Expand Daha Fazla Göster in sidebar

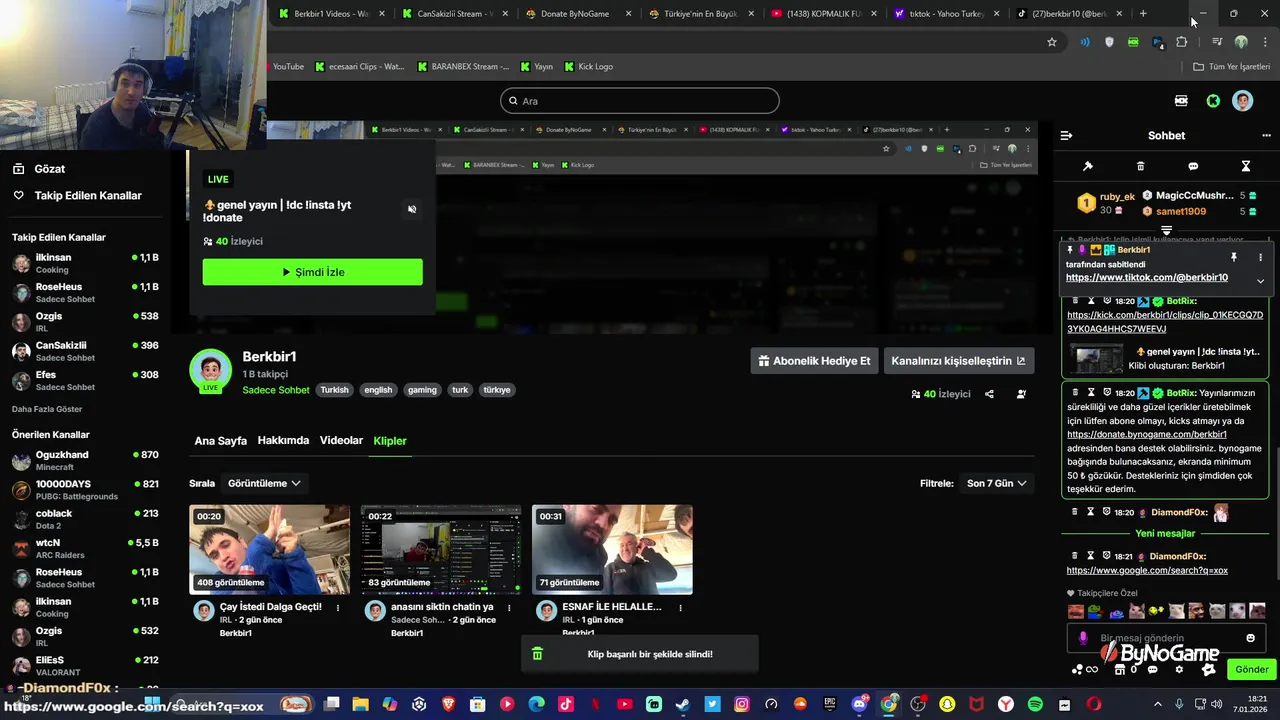[47, 409]
